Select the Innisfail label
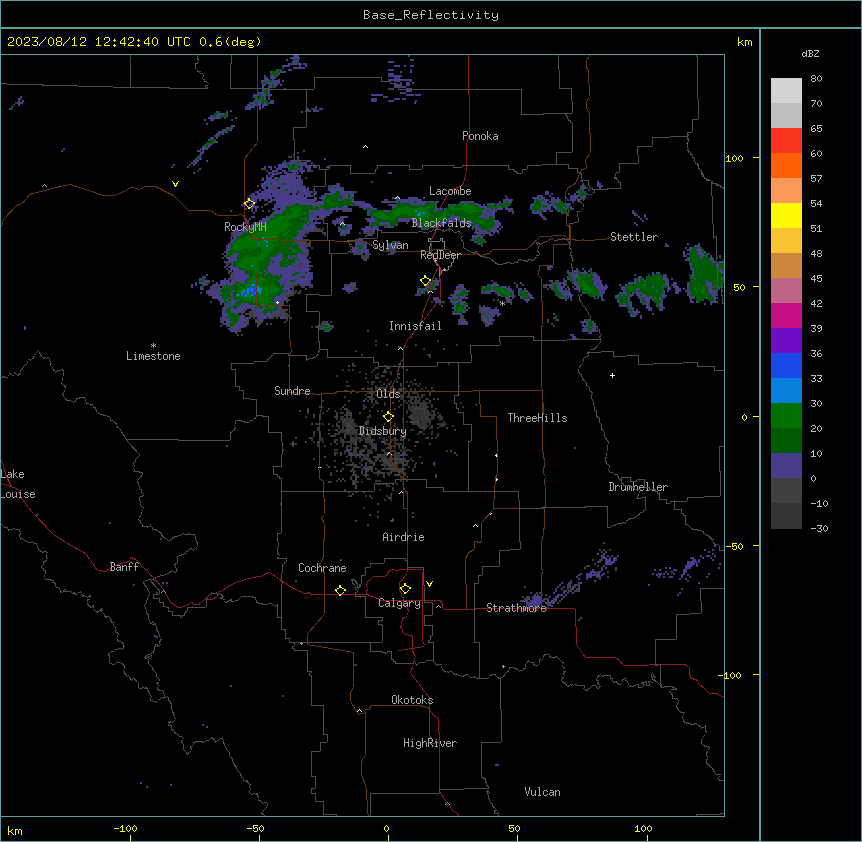 pos(415,326)
